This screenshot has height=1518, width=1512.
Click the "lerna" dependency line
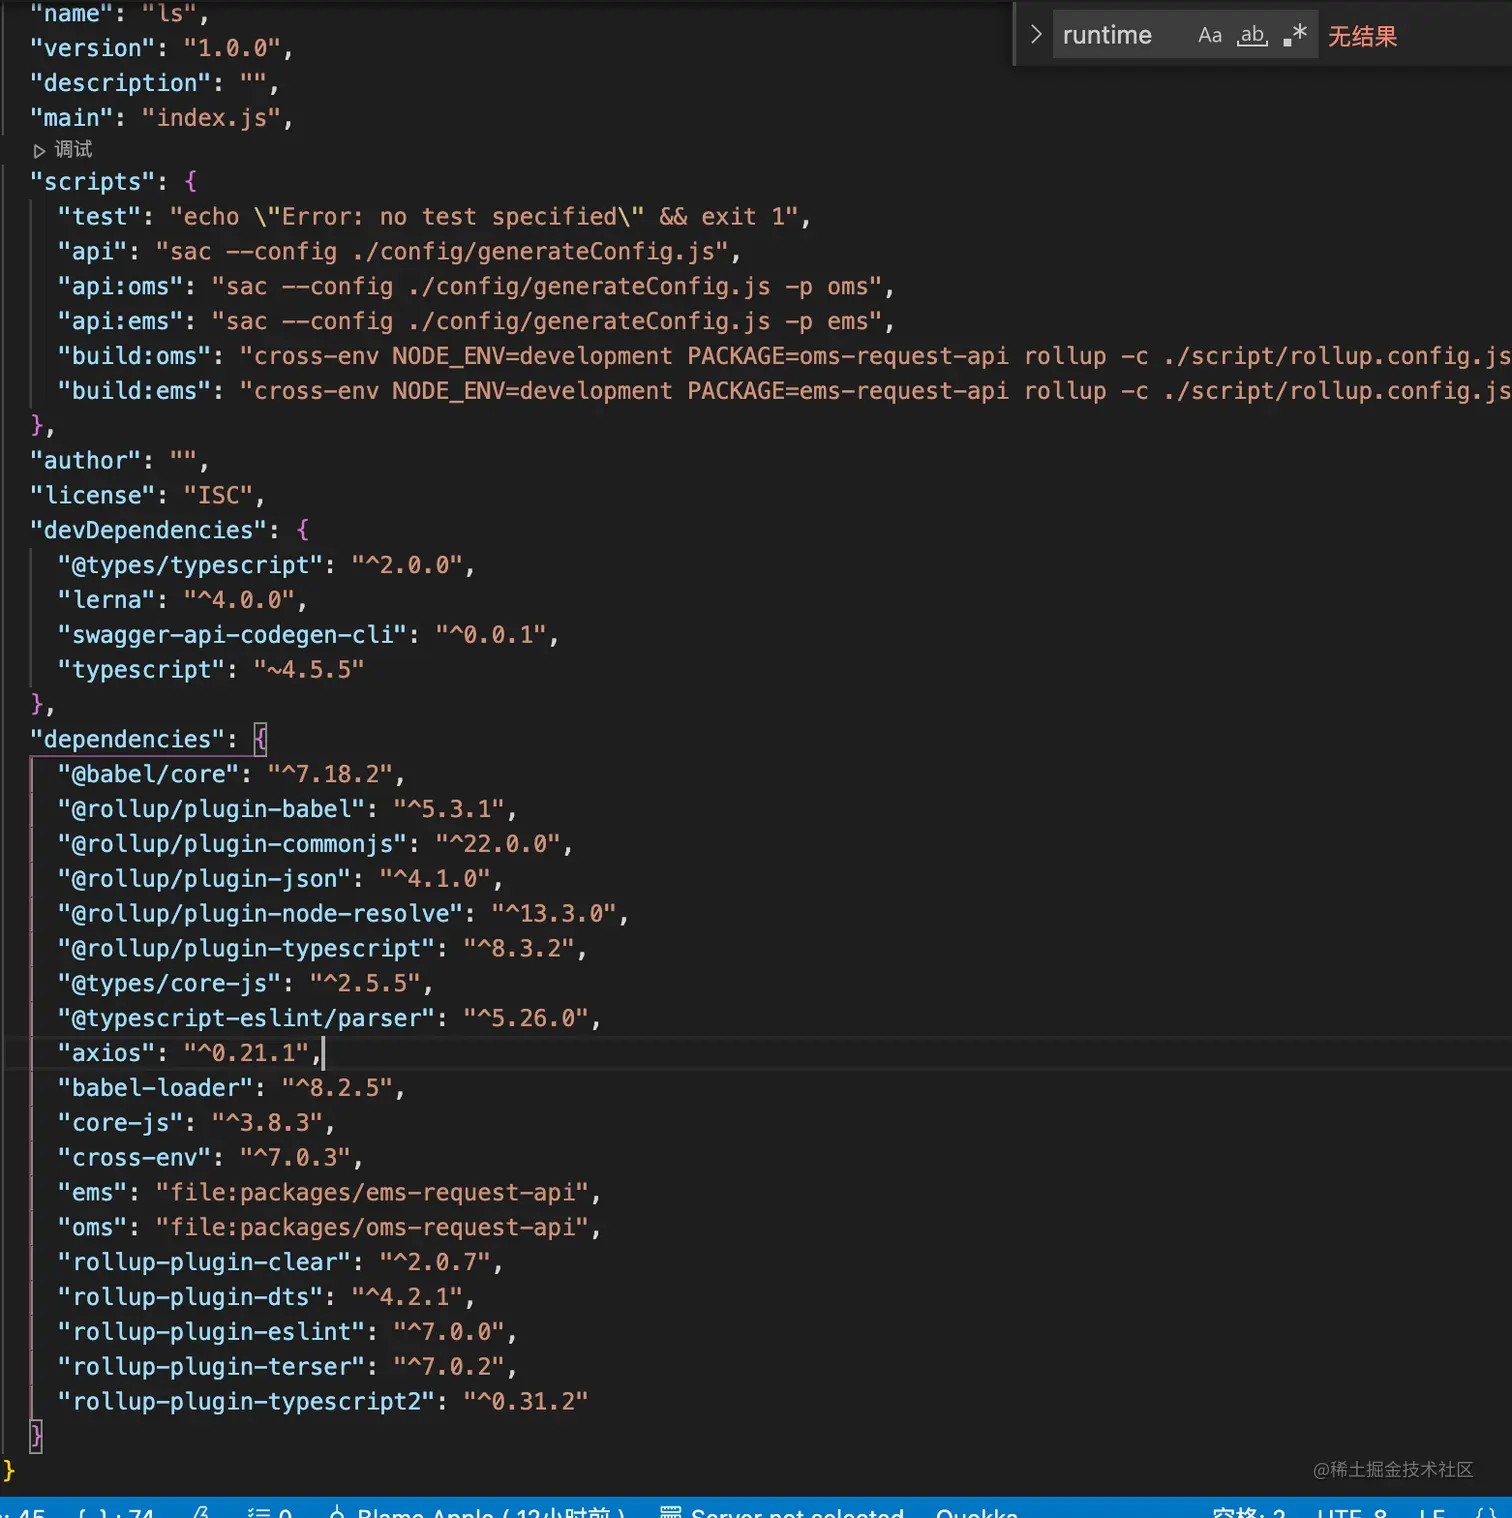pyautogui.click(x=182, y=600)
